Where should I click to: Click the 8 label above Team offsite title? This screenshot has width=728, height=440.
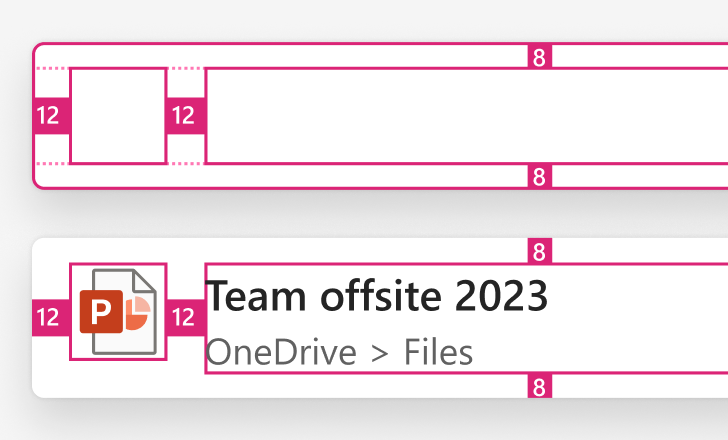[540, 251]
